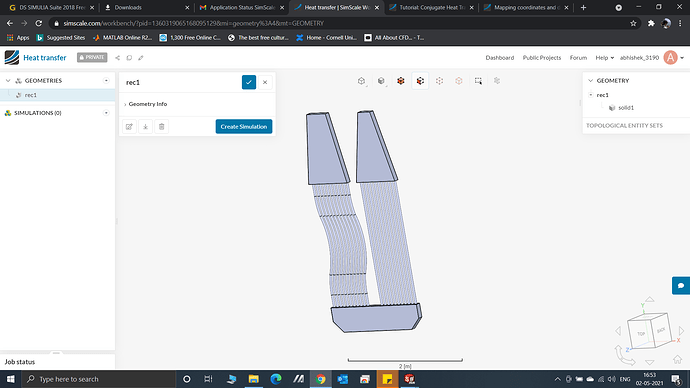Click the edit project pencil icon
This screenshot has height=388, width=690.
141,58
